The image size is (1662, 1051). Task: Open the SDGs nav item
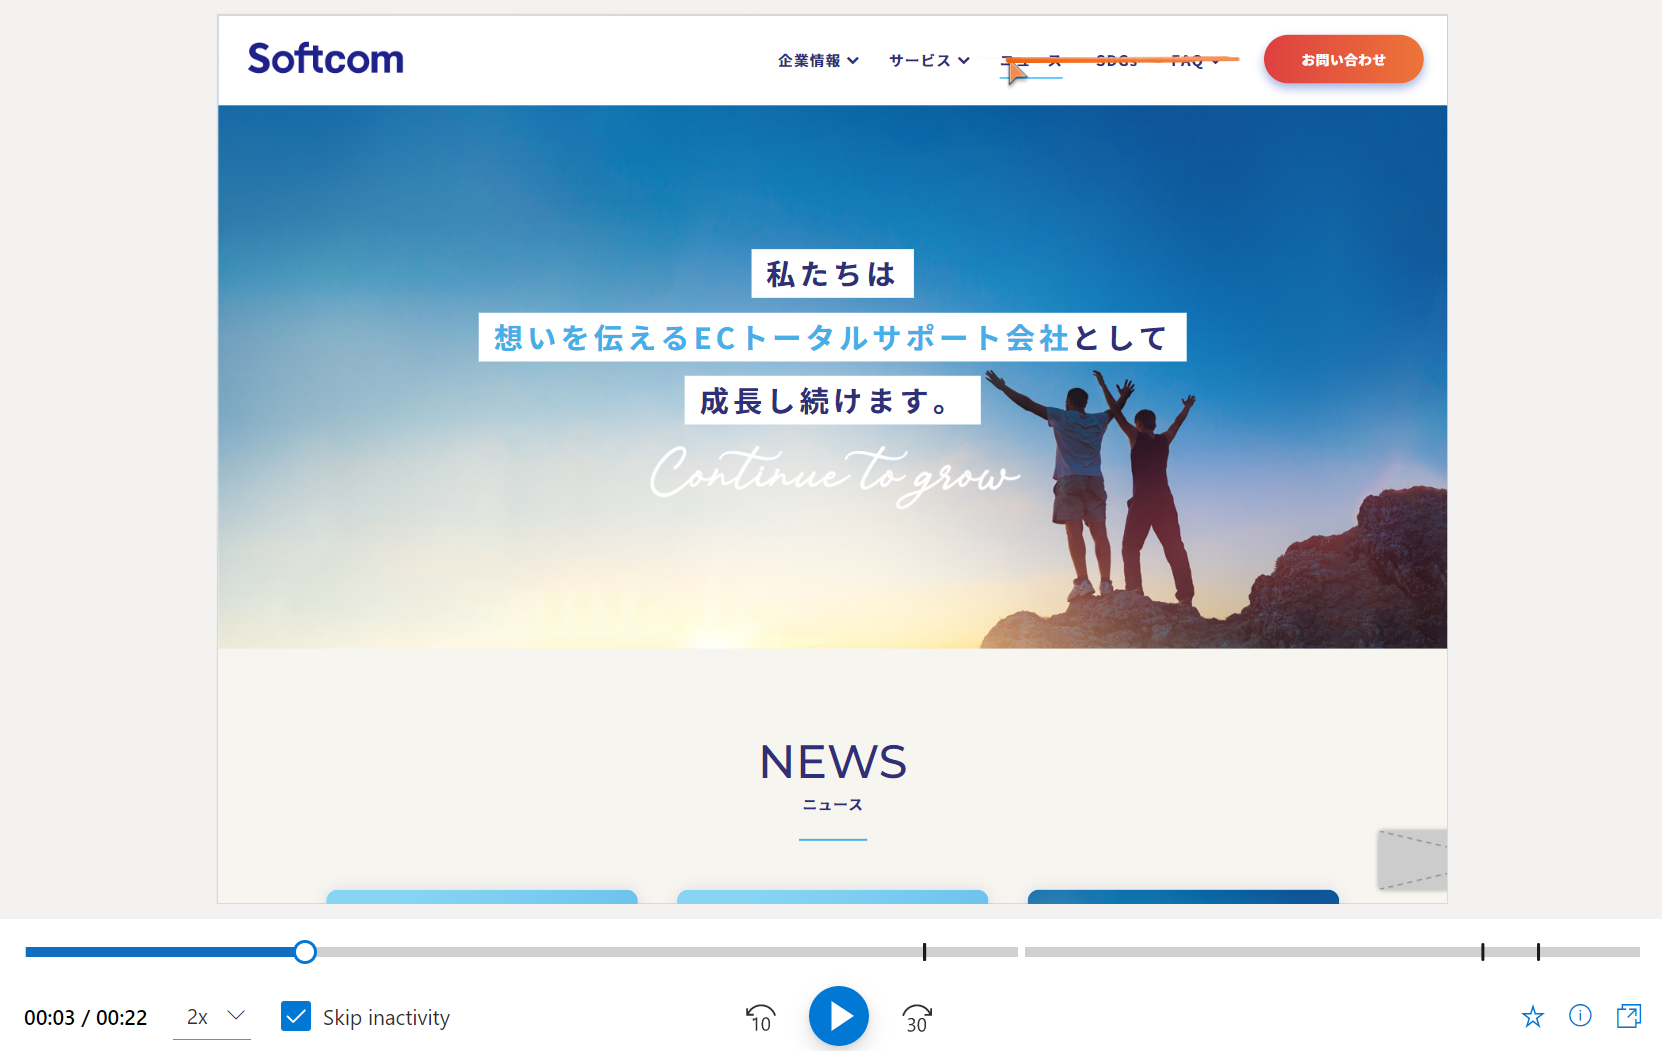point(1116,61)
